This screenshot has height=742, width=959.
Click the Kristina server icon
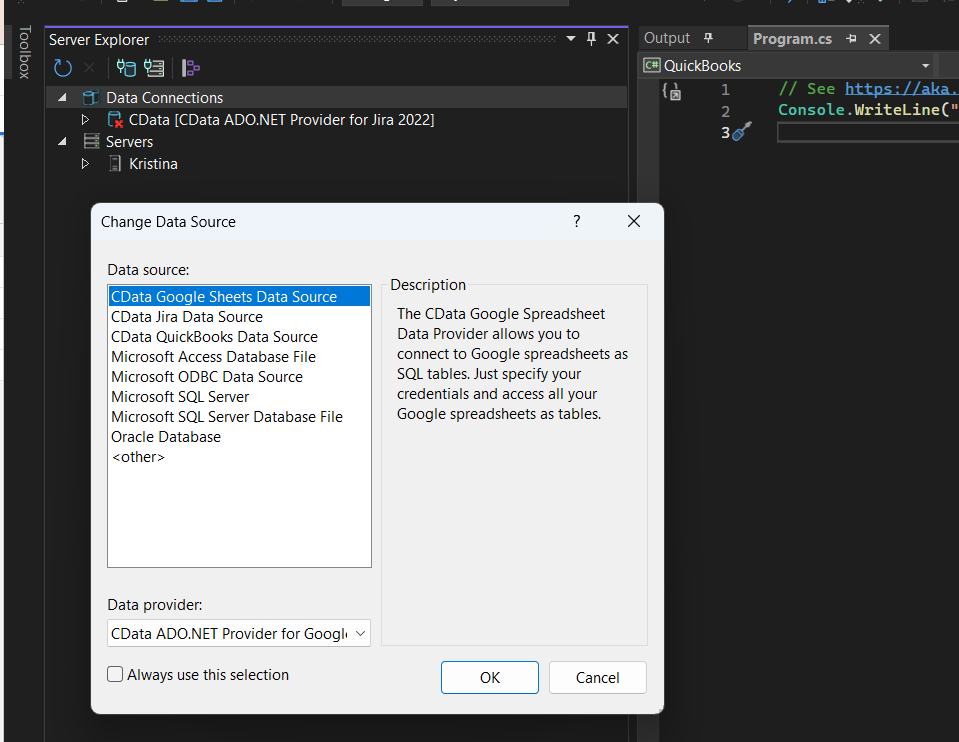coord(114,164)
